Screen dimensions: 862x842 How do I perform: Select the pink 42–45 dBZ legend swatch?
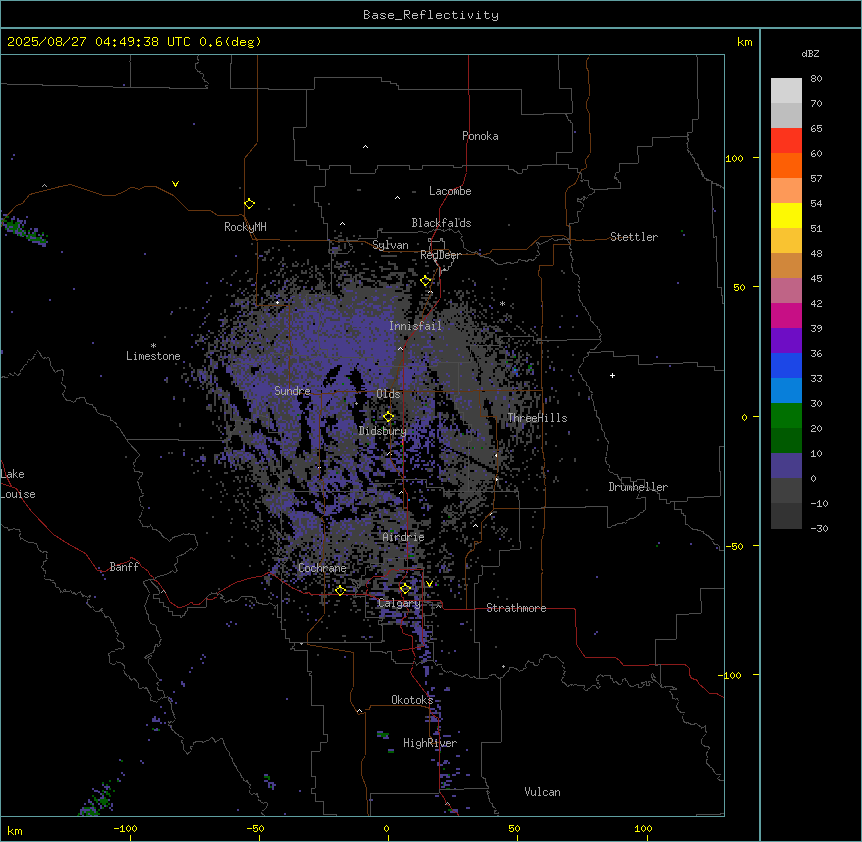click(x=786, y=291)
